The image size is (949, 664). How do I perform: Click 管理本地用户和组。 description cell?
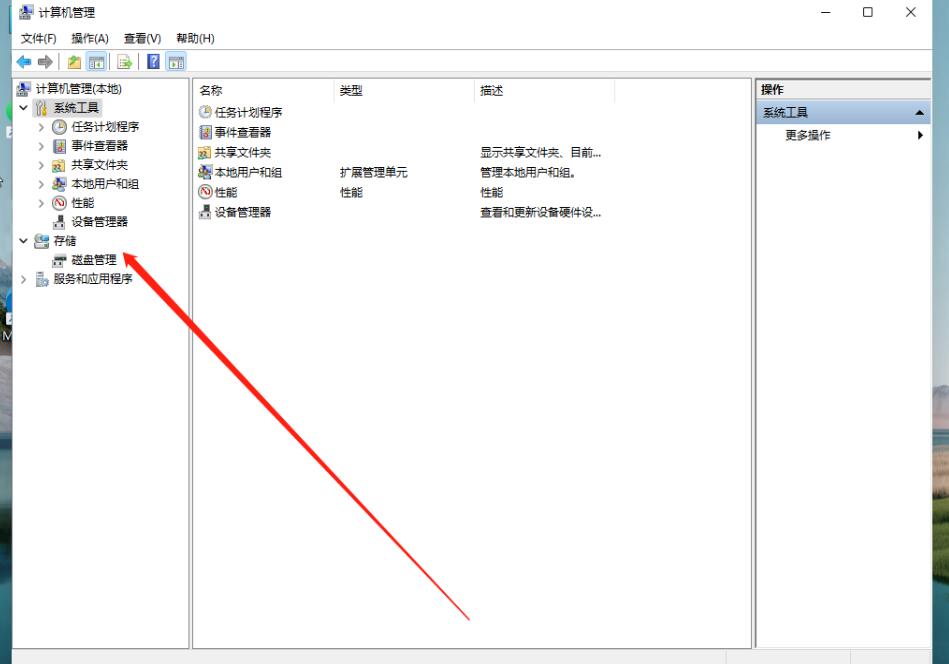[x=527, y=173]
